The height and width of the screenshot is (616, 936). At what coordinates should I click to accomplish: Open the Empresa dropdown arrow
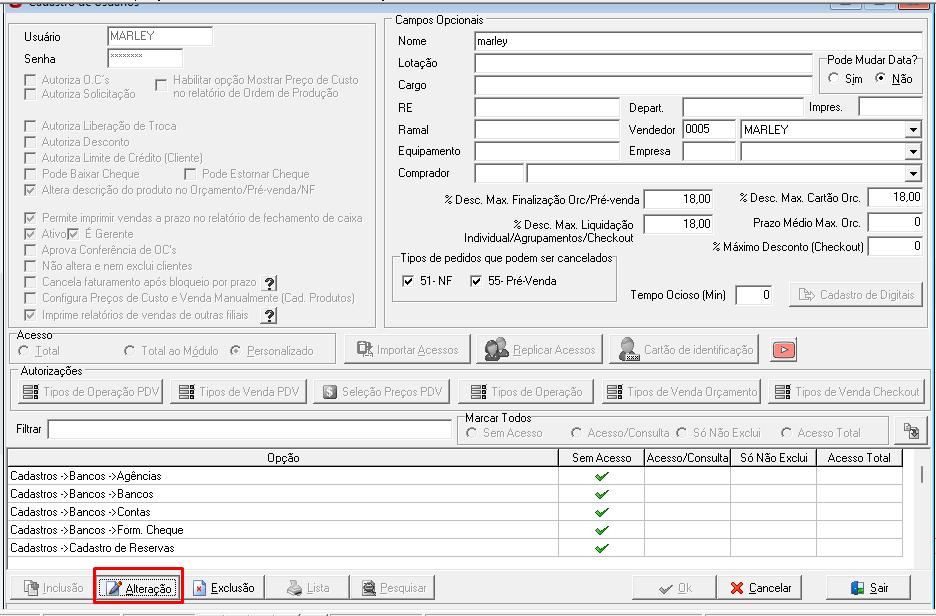913,152
